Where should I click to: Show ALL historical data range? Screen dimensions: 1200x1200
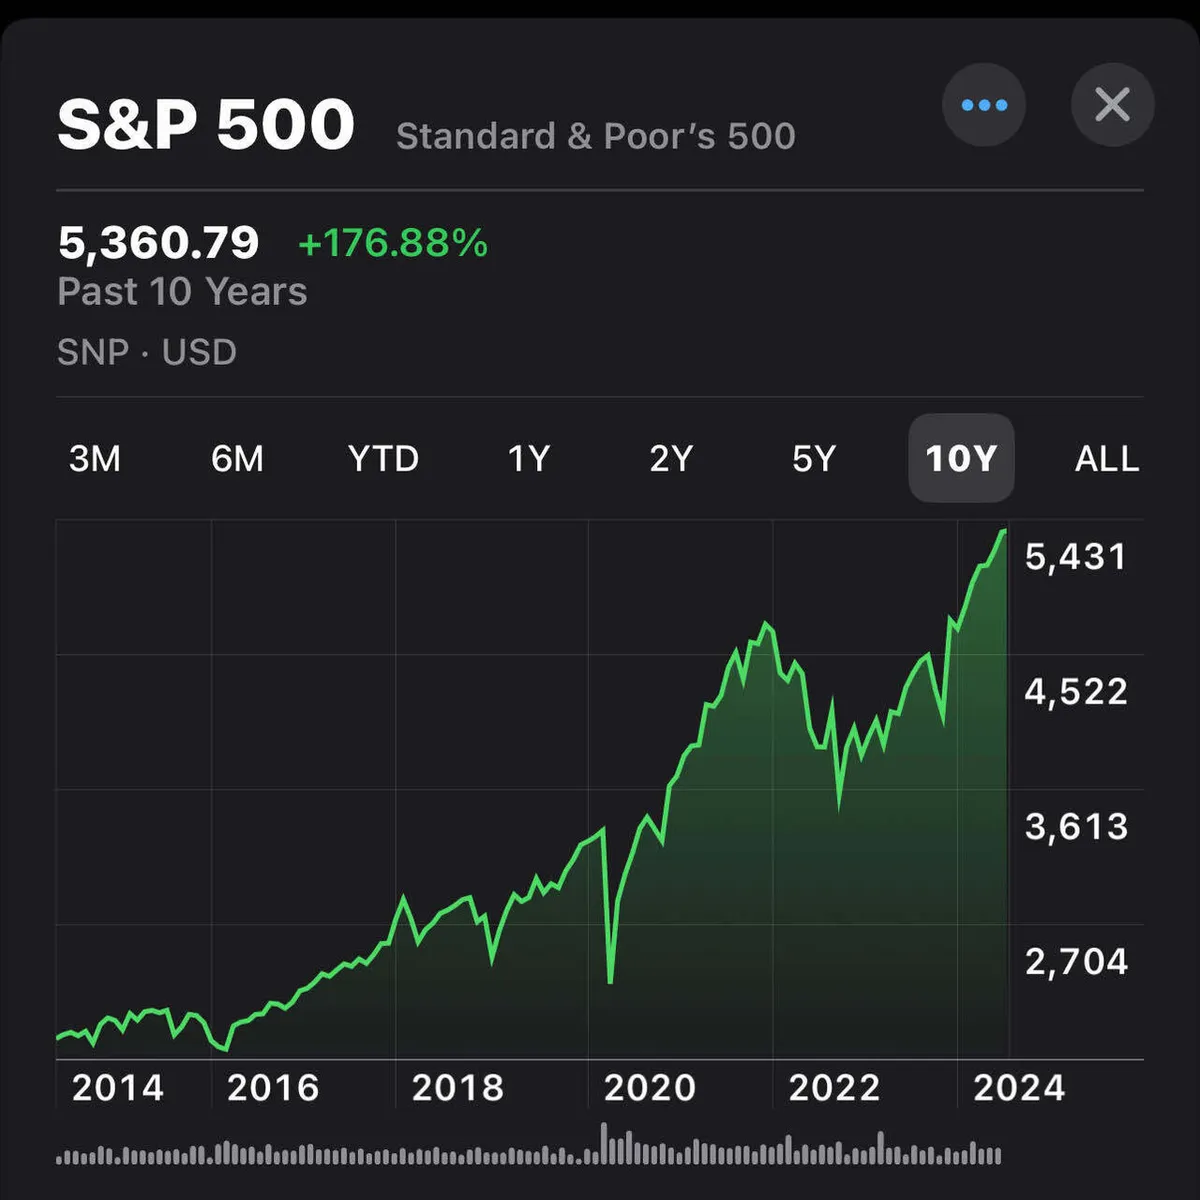click(1107, 459)
